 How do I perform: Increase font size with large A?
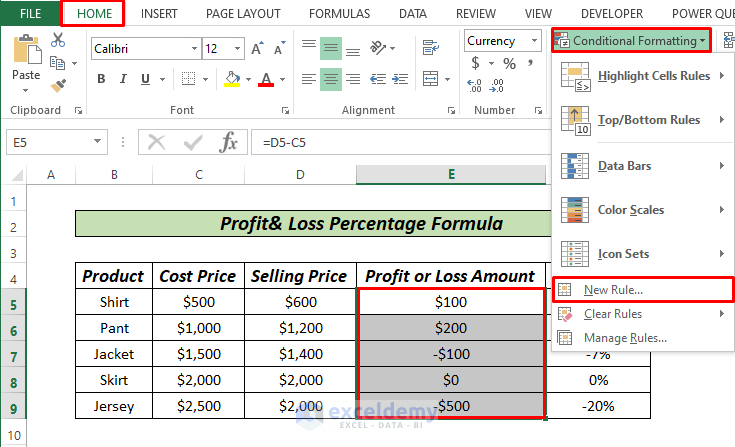[257, 49]
